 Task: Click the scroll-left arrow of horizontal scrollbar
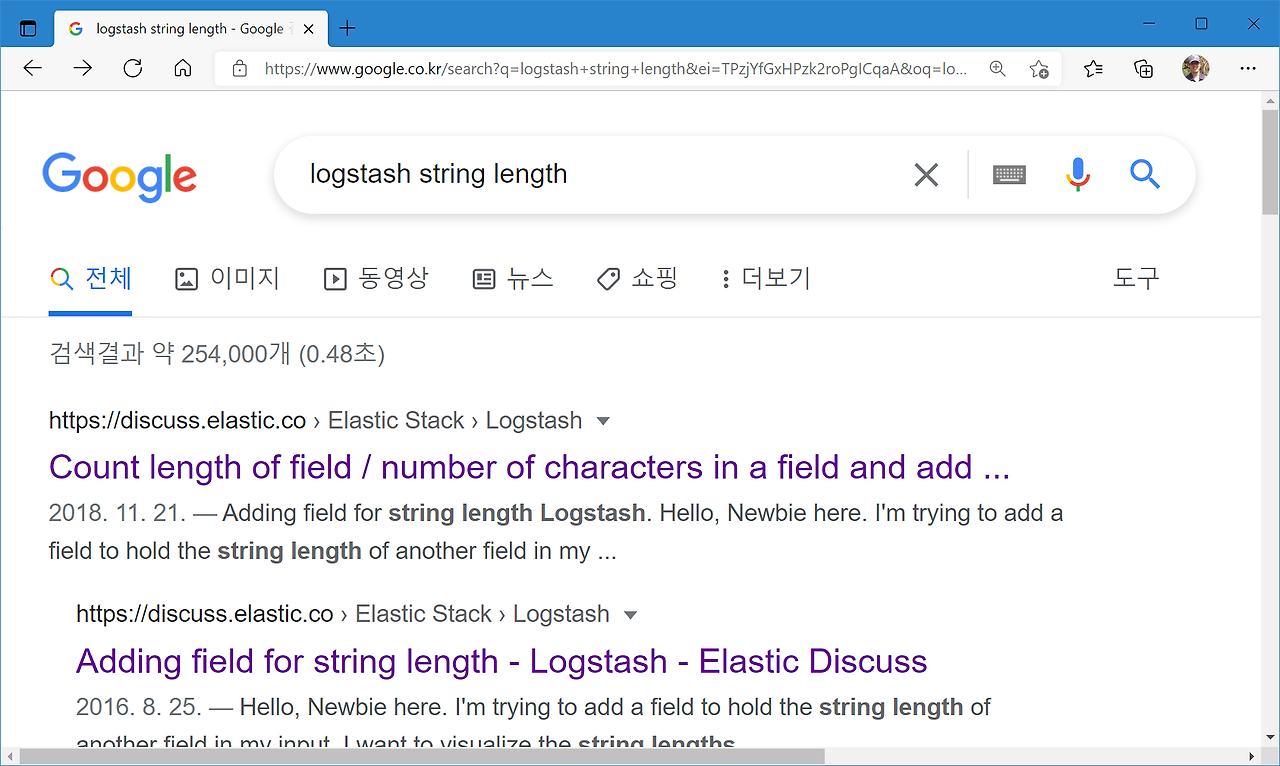coord(9,756)
